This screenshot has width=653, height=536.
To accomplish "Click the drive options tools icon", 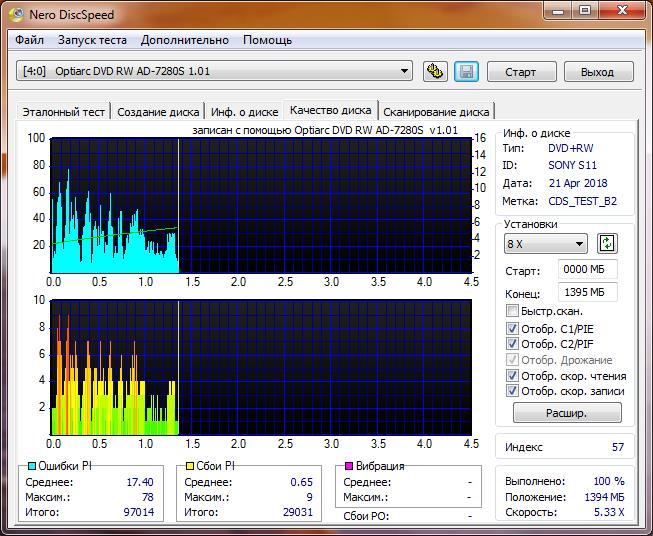I will pos(434,71).
